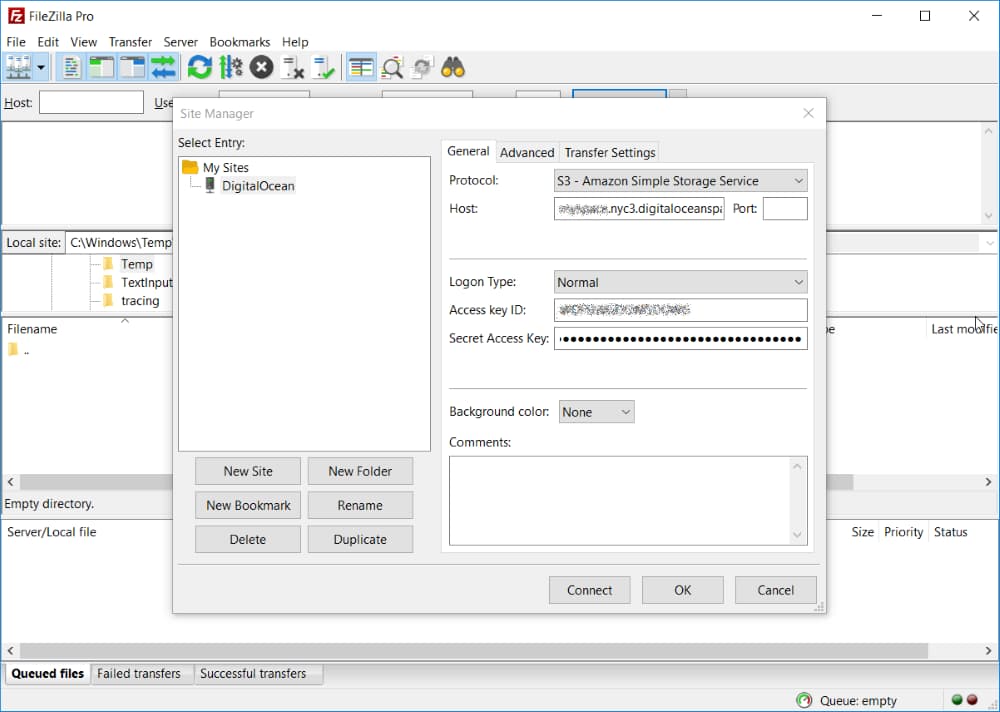The height and width of the screenshot is (712, 1000).
Task: Toggle processing of the transfer queue icon
Action: pyautogui.click(x=230, y=67)
